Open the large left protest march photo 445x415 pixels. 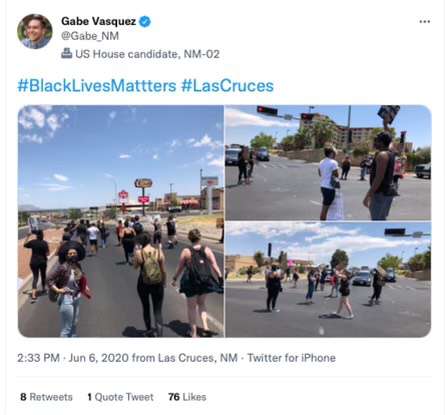click(x=121, y=221)
